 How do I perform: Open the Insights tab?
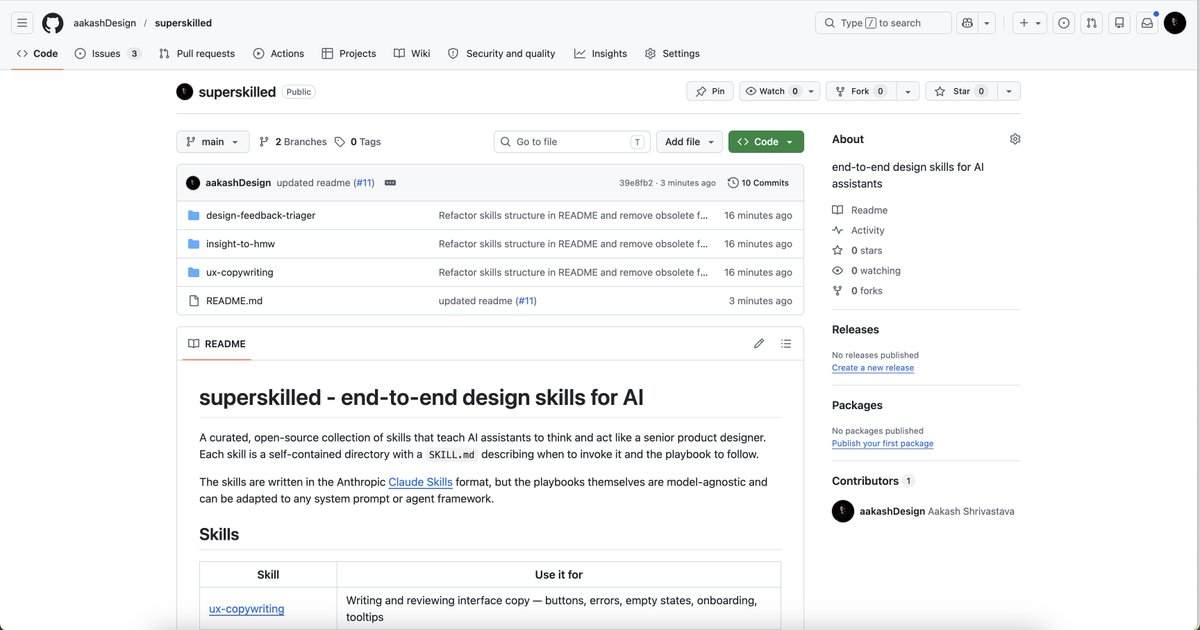(x=601, y=54)
